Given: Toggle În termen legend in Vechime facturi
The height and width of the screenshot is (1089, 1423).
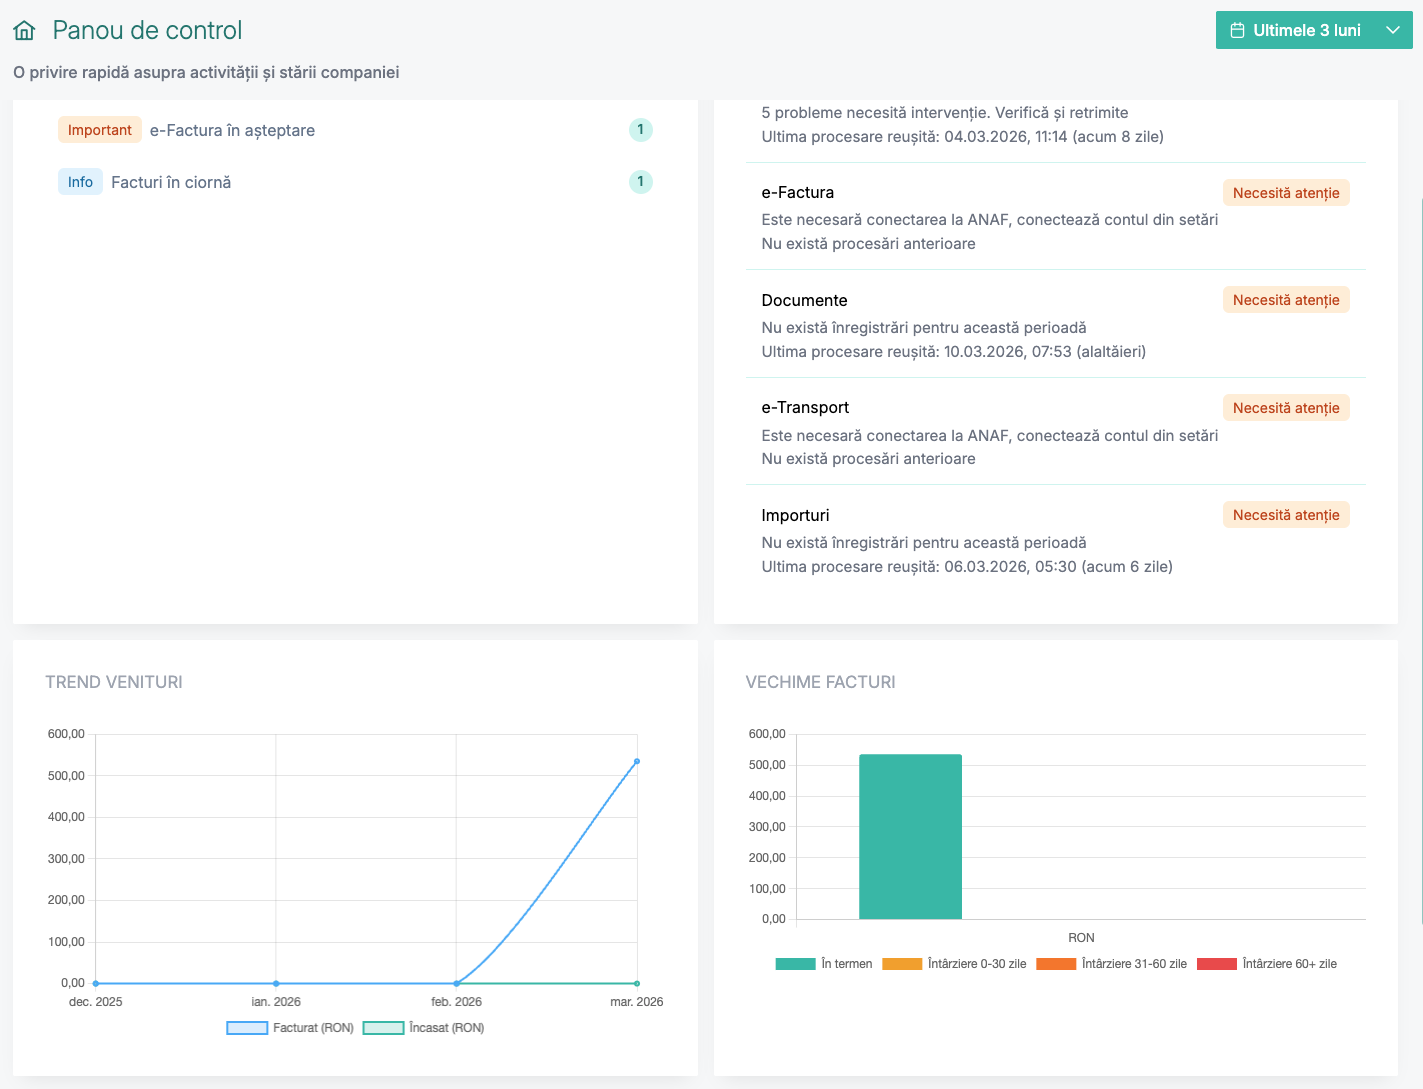Looking at the screenshot, I should point(824,964).
